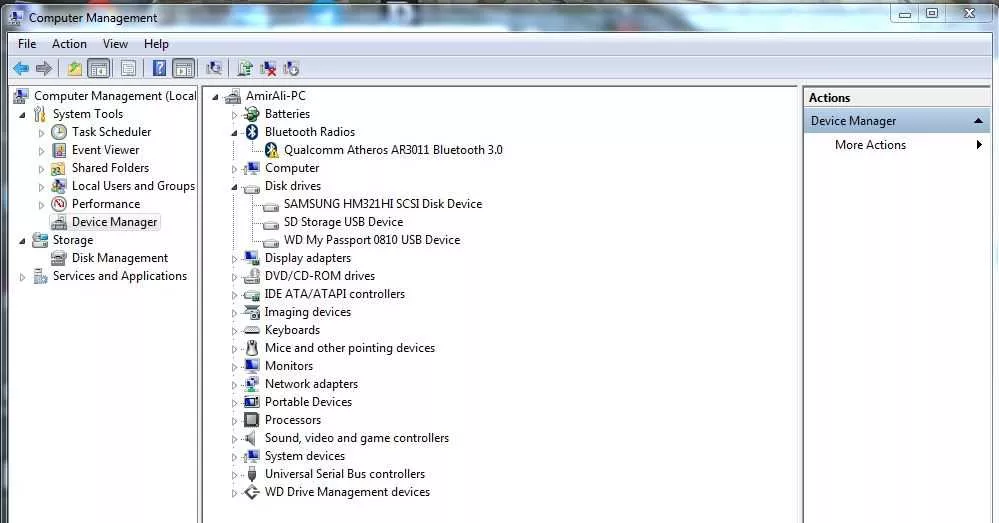Select IDE ATA/ATAPI controllers category
Screen dimensions: 999x523
click(x=335, y=294)
